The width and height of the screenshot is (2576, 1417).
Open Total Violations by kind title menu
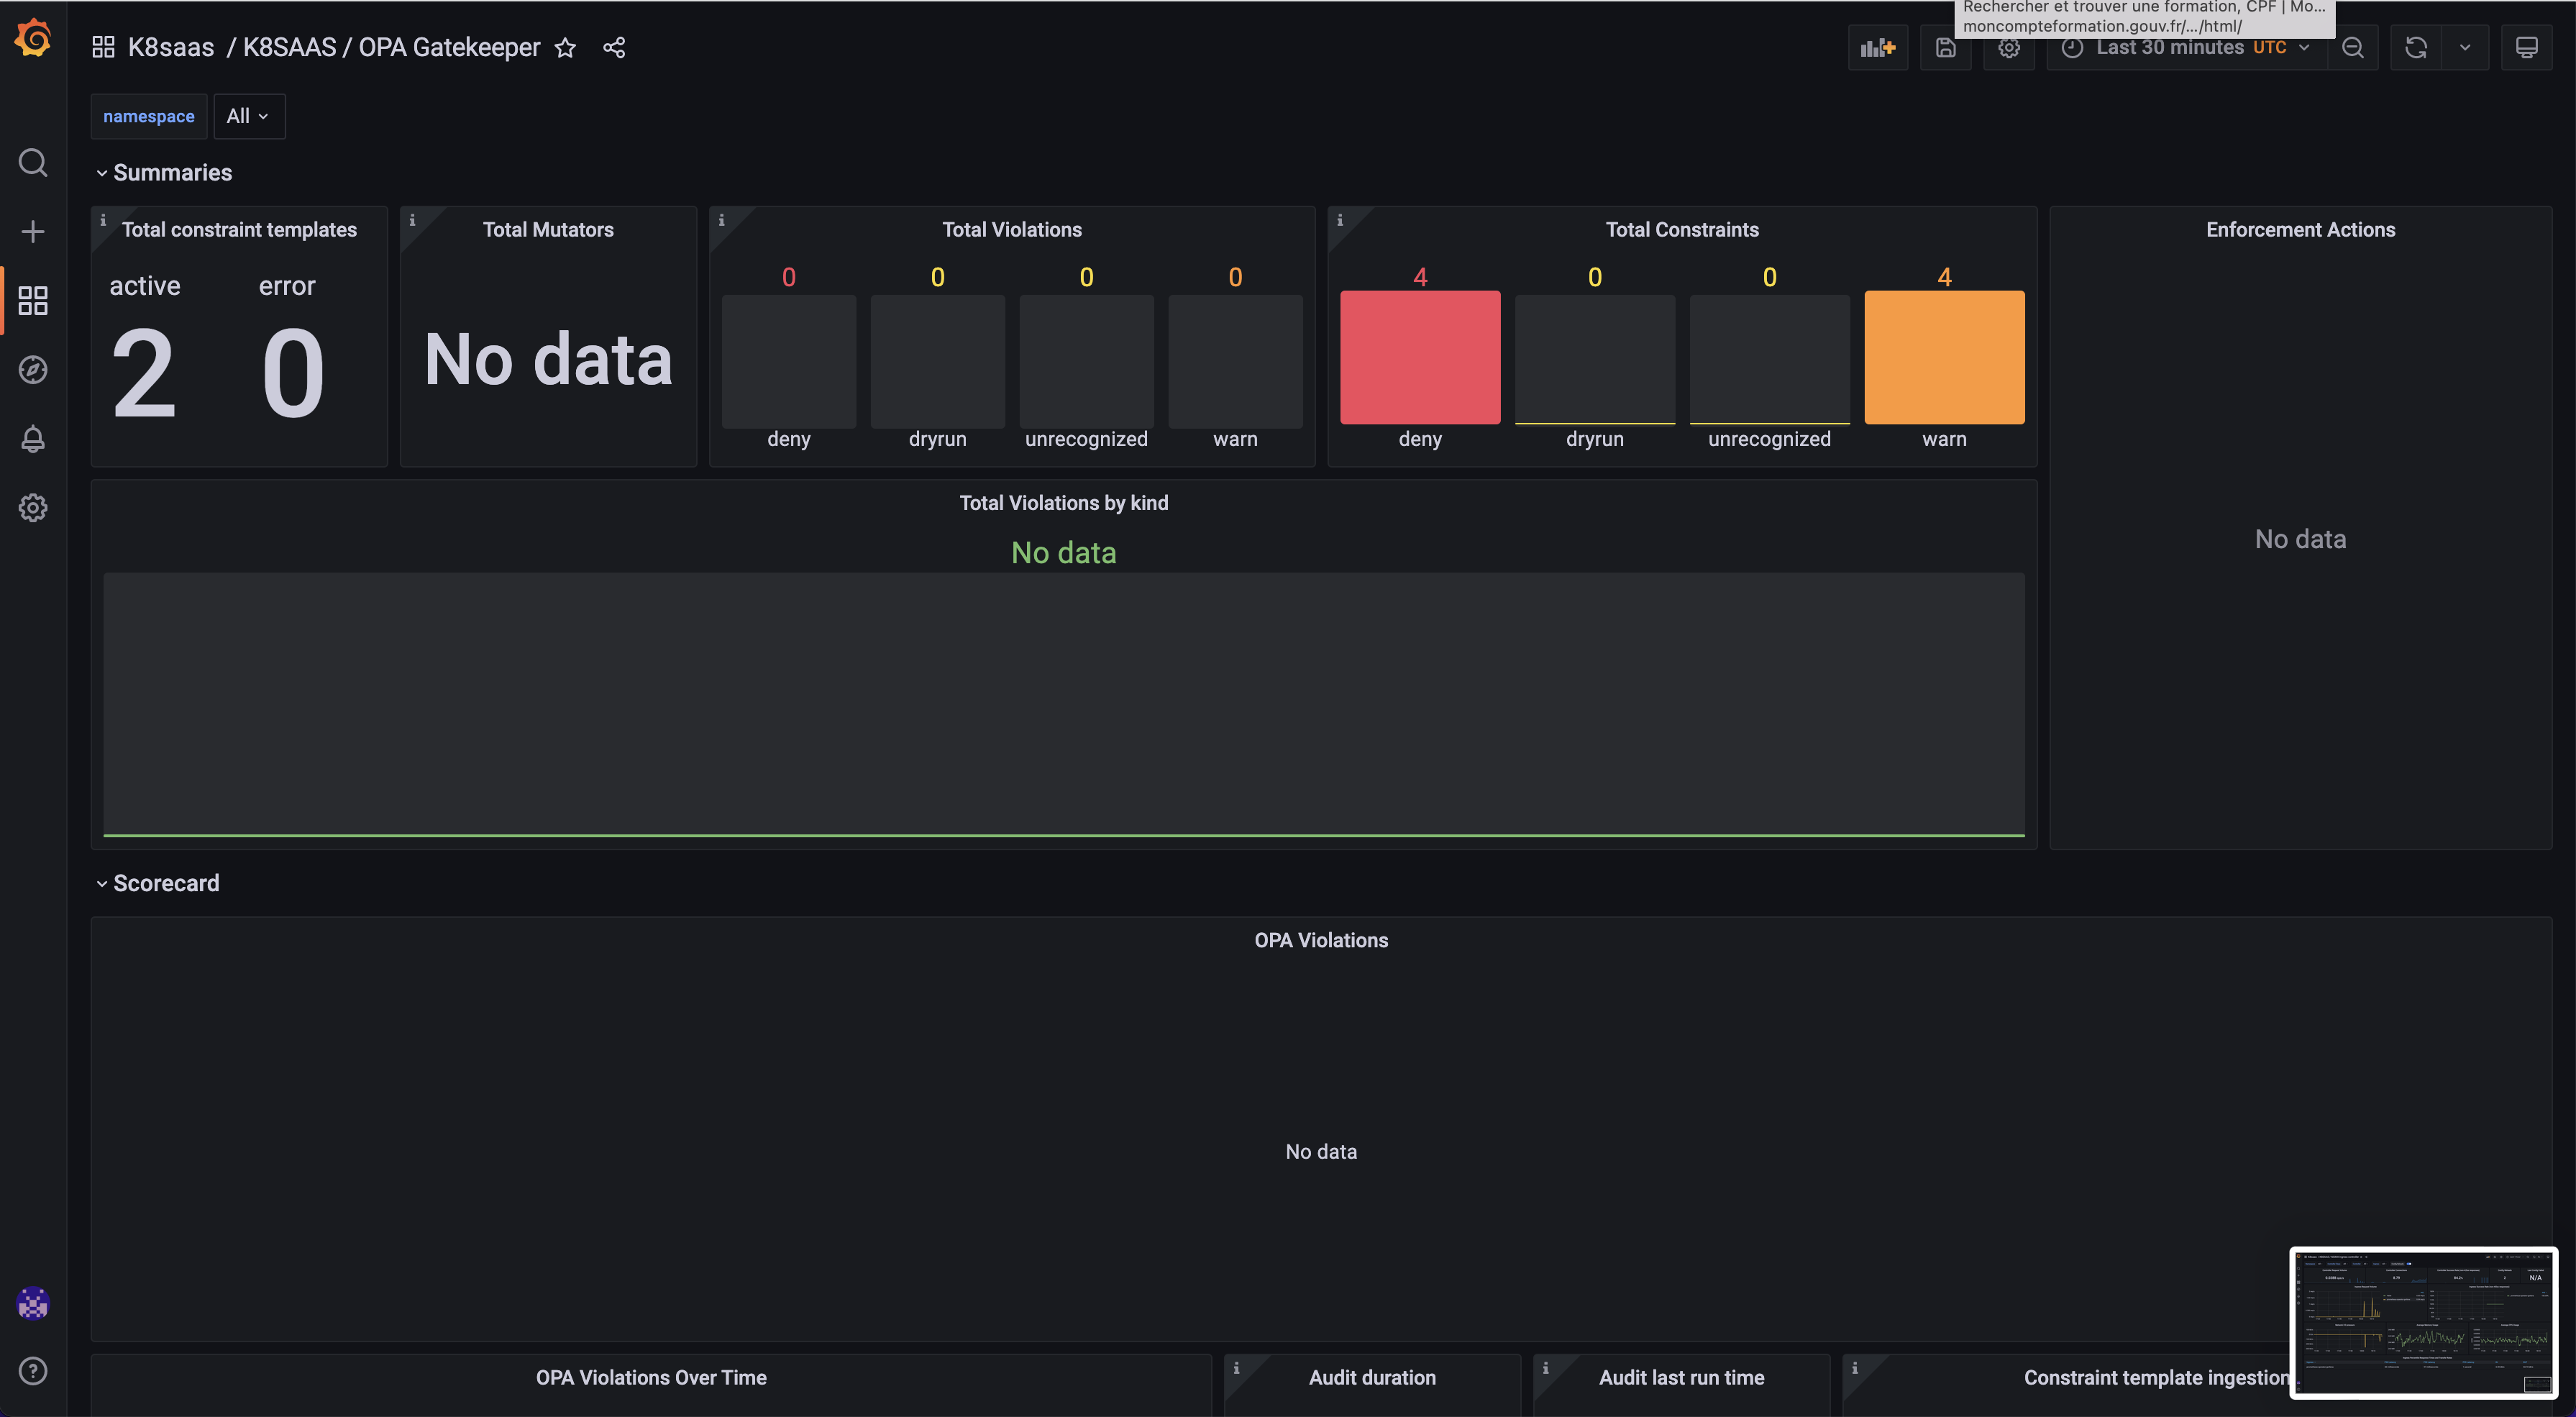coord(1064,503)
